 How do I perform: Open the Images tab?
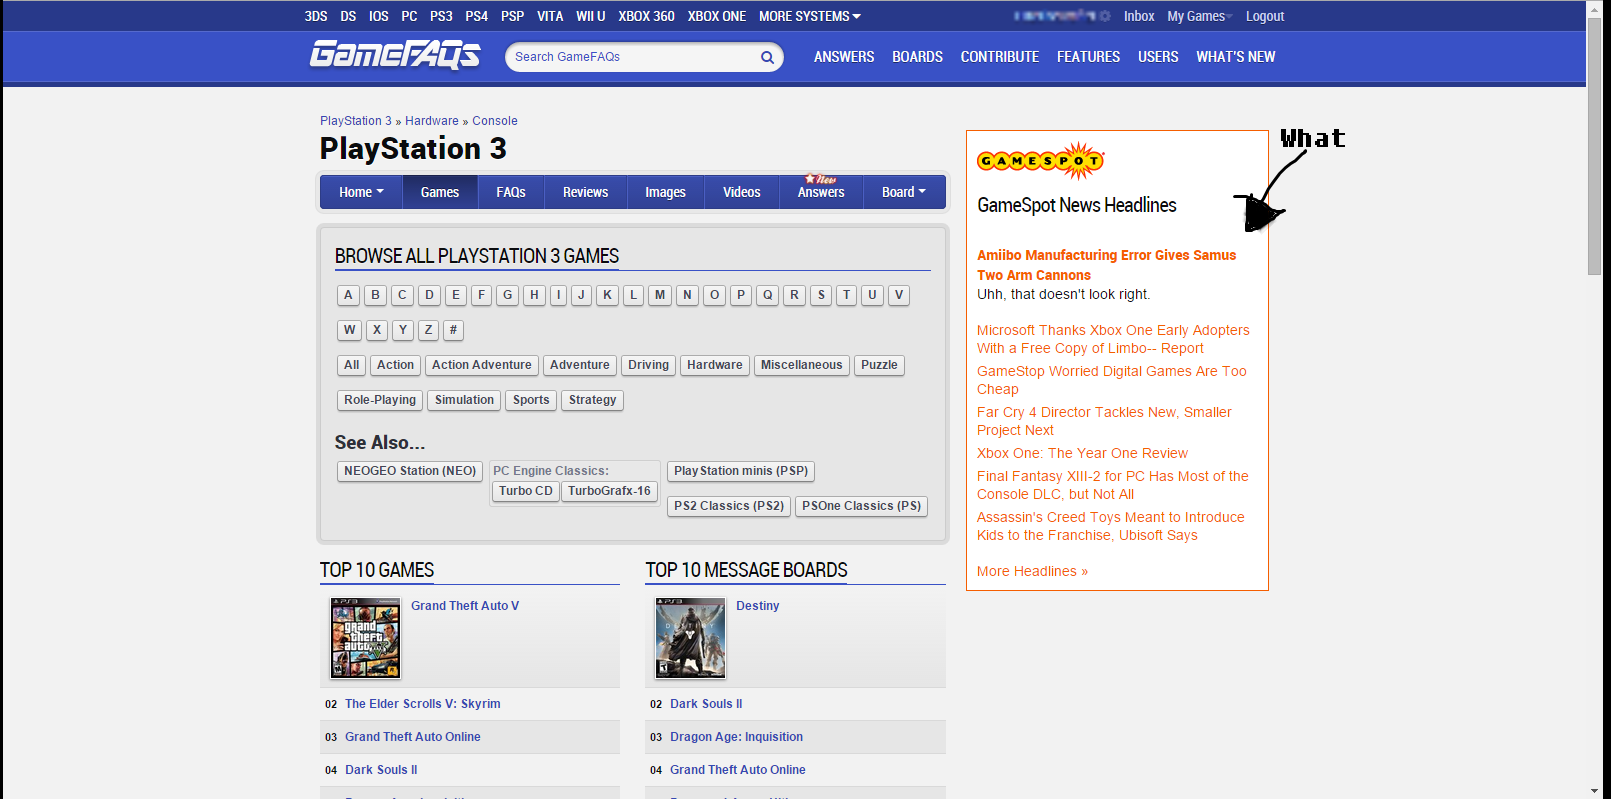(665, 192)
